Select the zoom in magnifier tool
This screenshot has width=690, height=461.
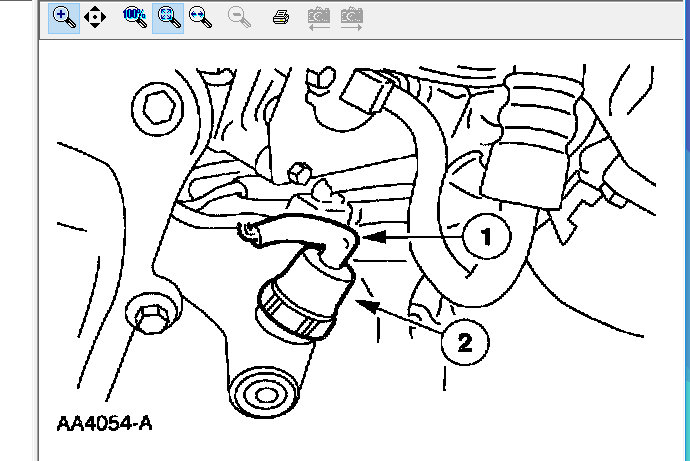[x=64, y=18]
